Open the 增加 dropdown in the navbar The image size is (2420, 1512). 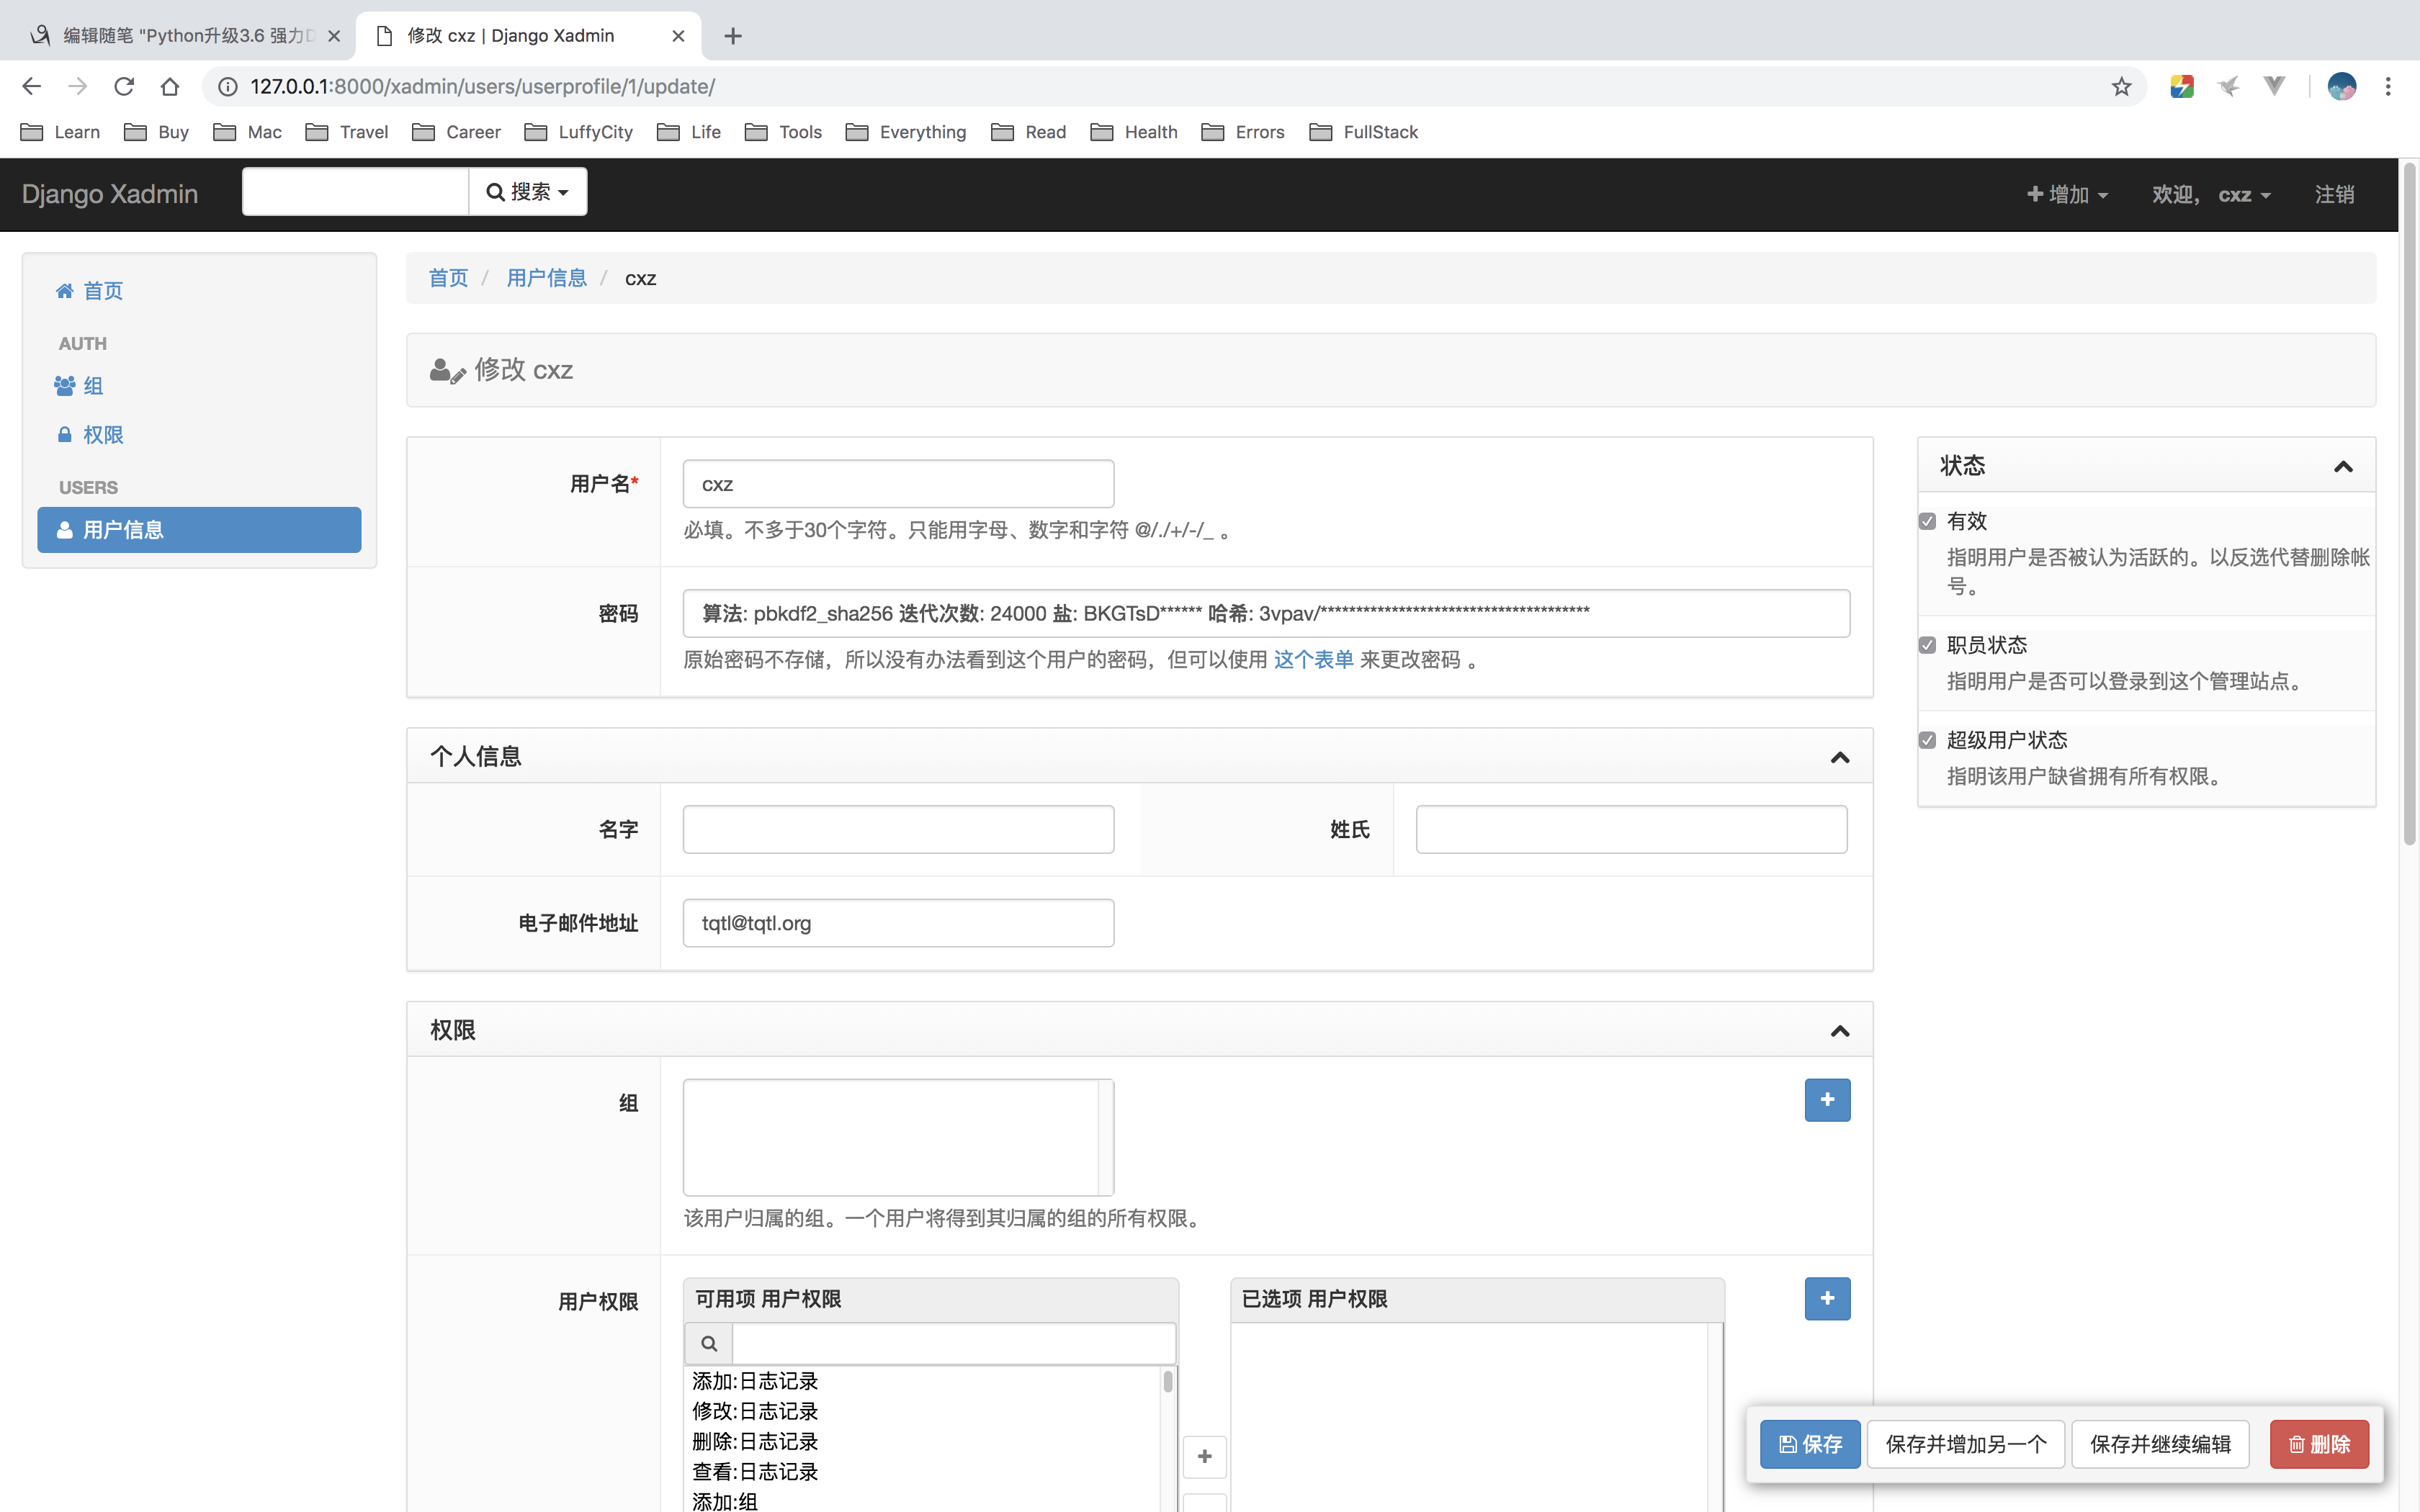[x=2067, y=194]
